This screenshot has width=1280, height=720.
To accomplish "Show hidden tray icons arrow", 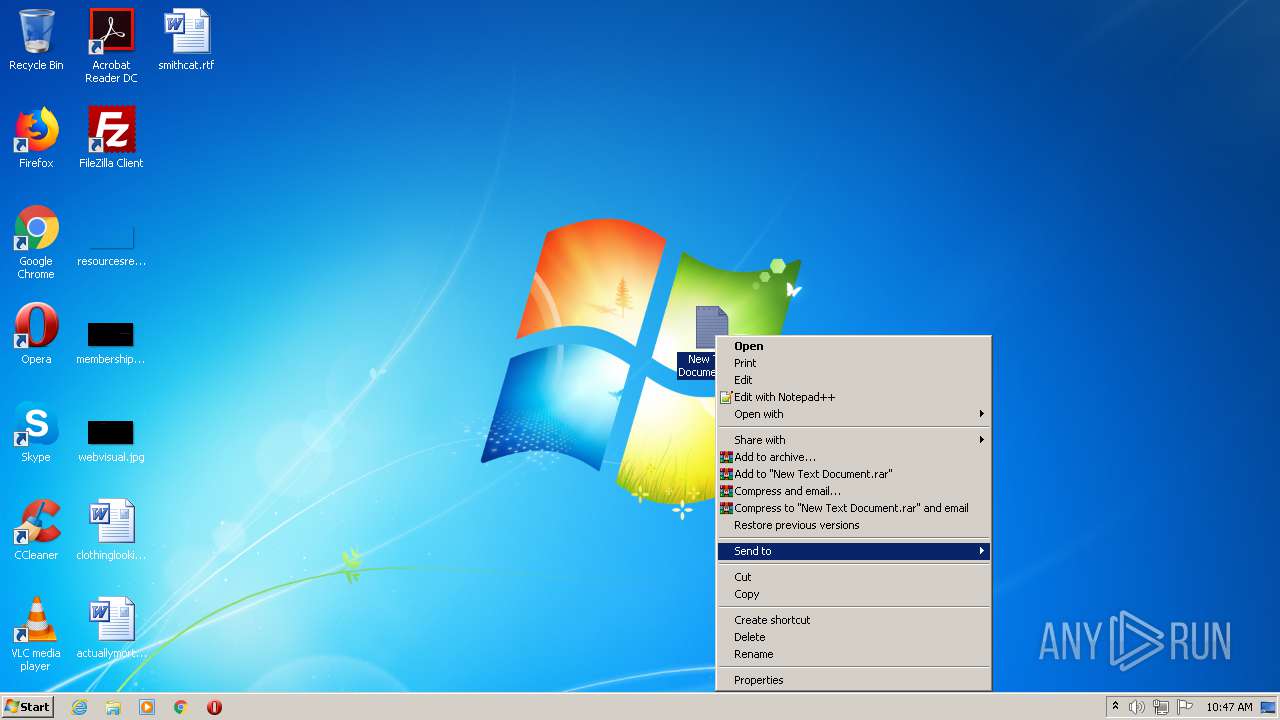I will tap(1115, 707).
